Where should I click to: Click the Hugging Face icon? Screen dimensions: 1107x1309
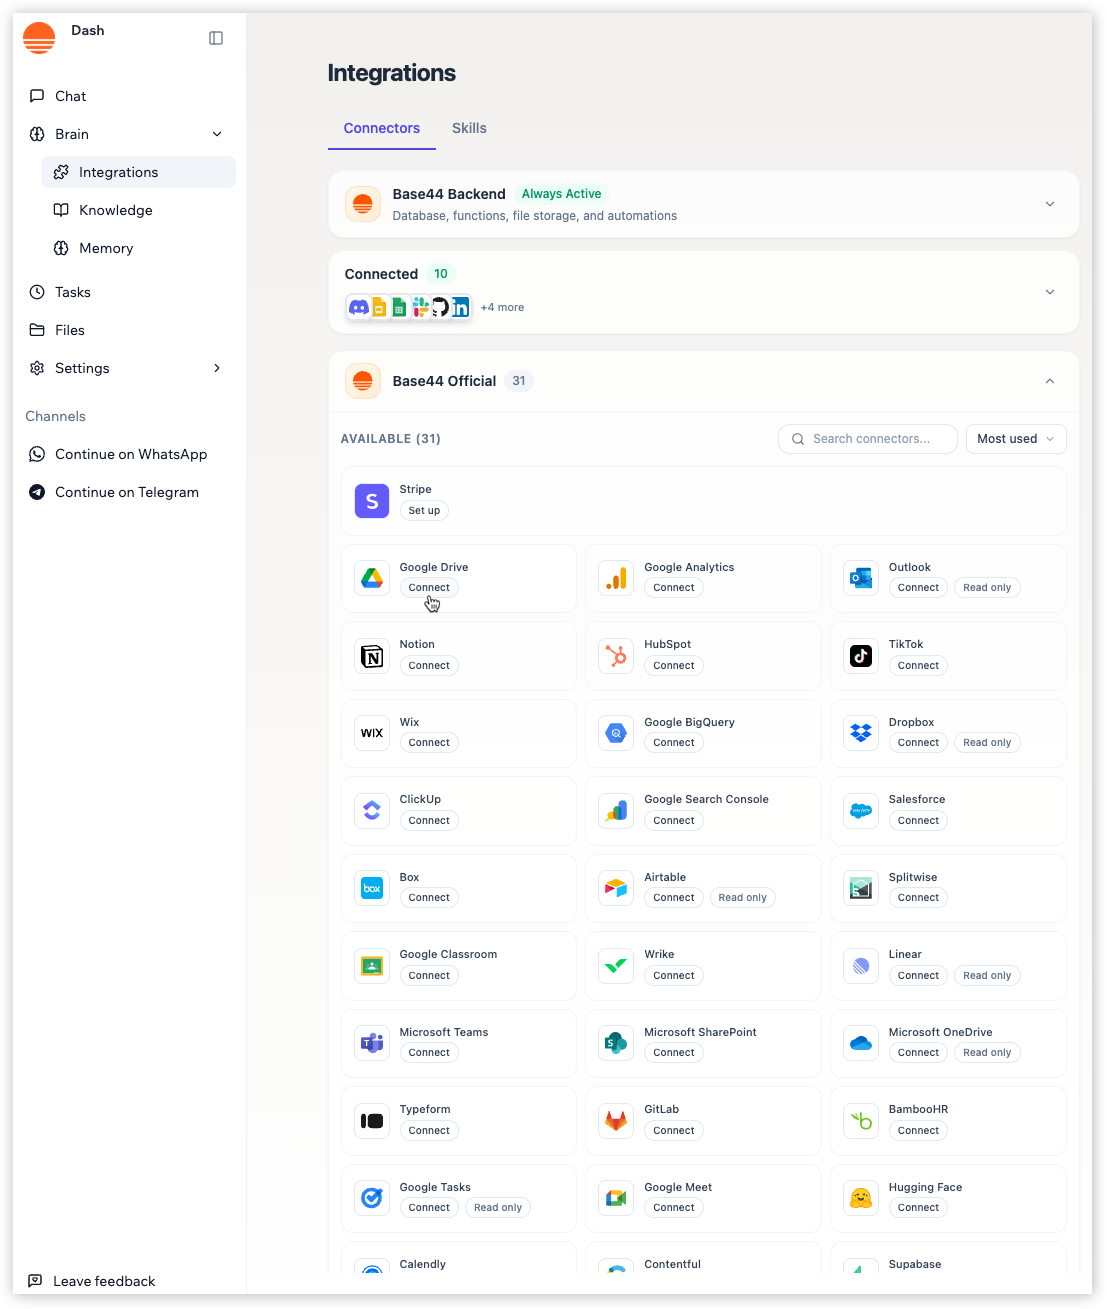tap(860, 1198)
